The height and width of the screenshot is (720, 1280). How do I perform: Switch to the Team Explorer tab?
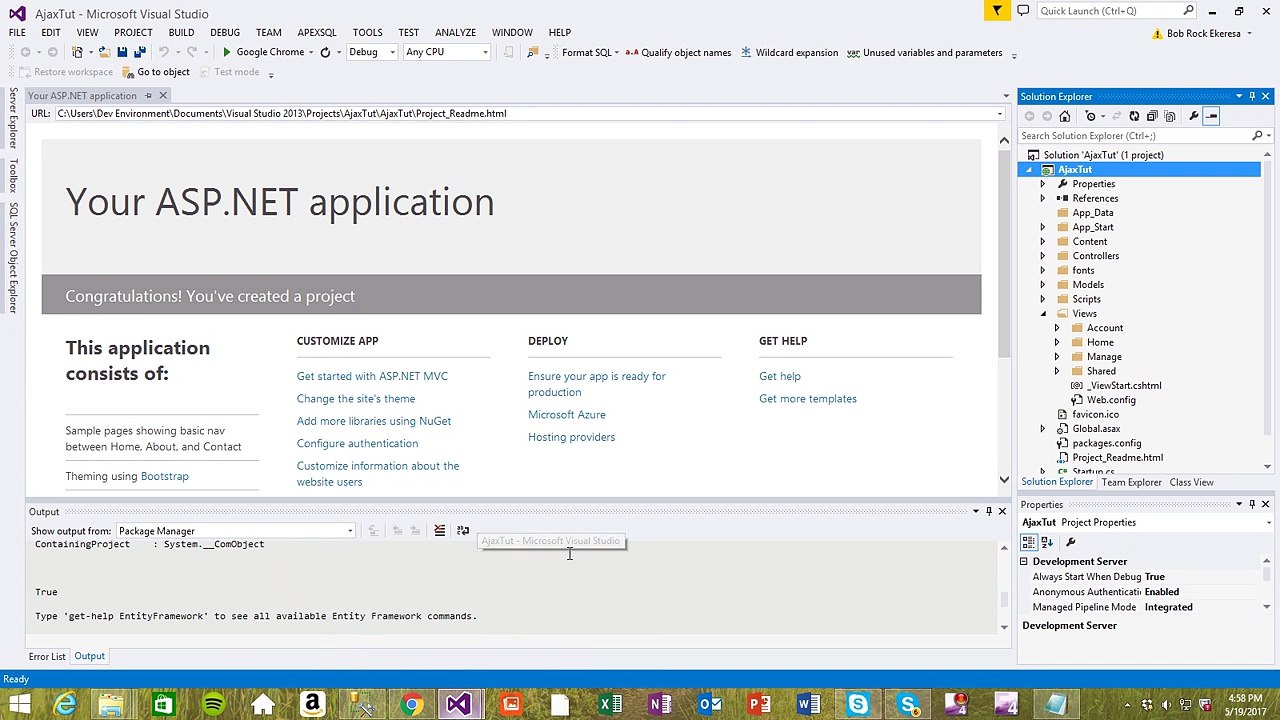click(x=1131, y=482)
